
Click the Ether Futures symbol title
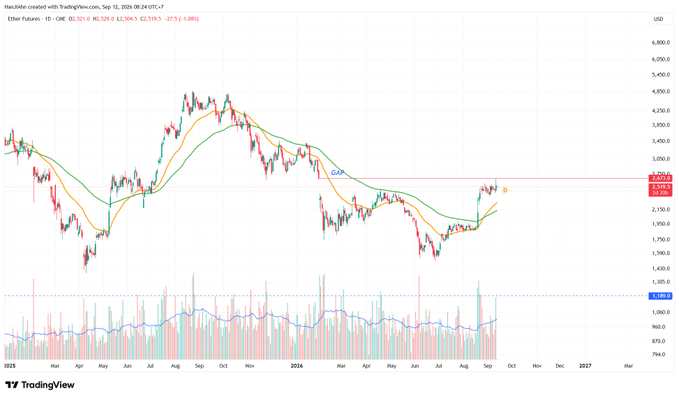pos(24,19)
